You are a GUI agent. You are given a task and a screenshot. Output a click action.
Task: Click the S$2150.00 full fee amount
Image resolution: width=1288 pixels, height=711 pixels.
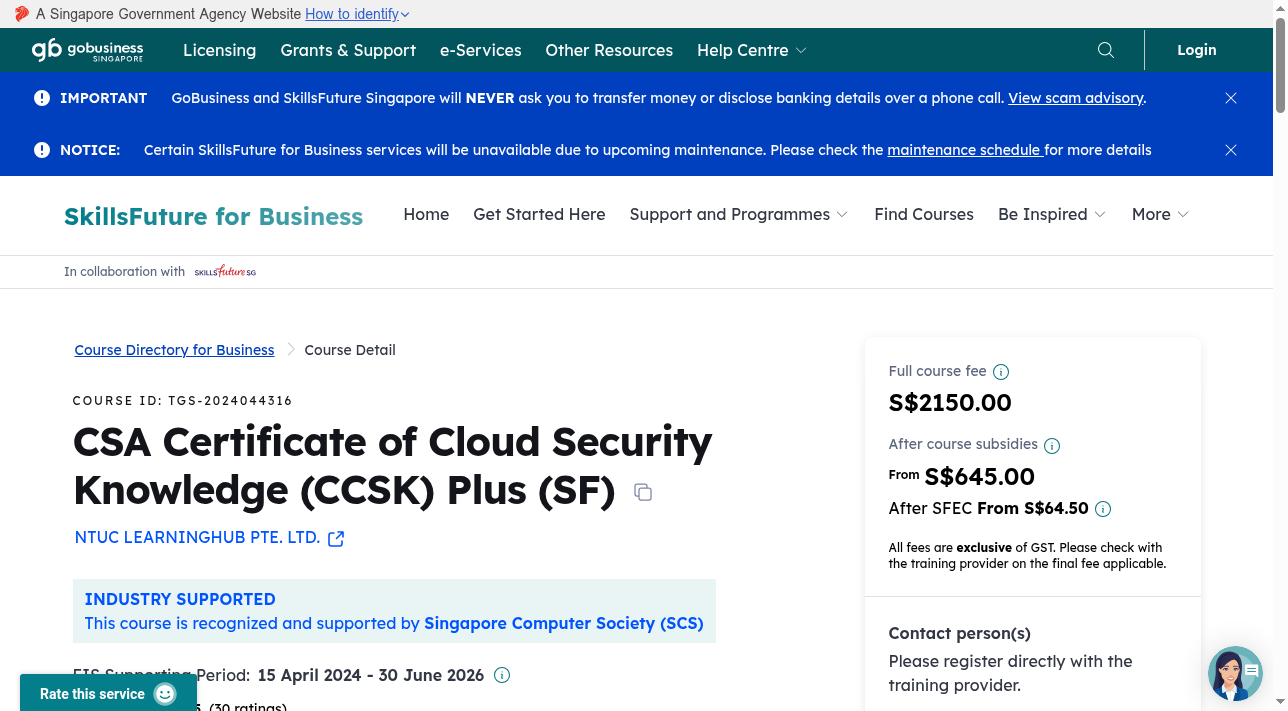click(950, 403)
